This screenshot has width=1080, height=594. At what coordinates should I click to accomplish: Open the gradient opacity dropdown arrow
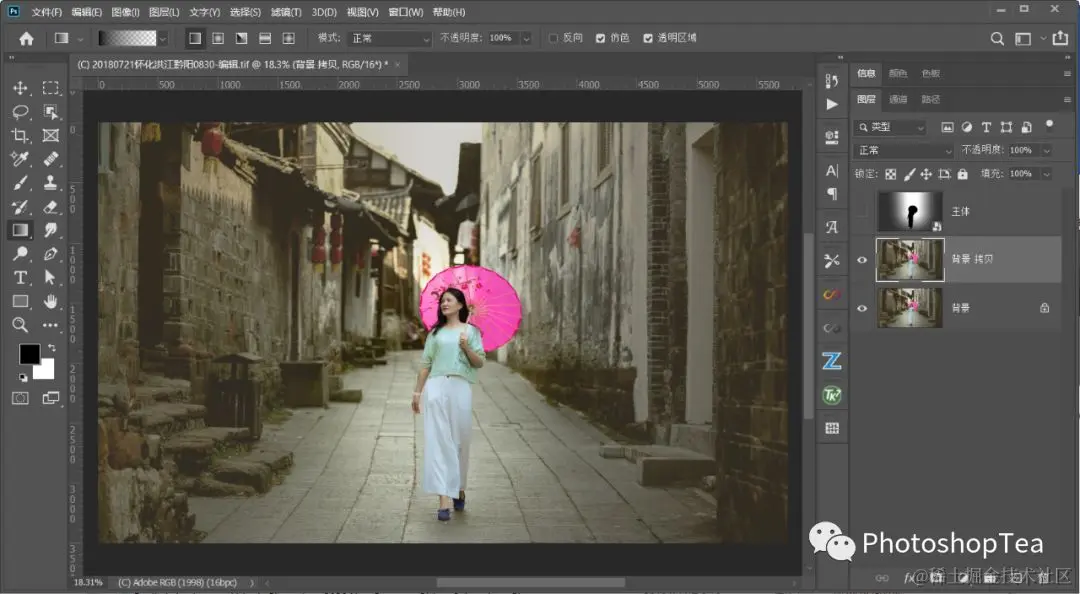[526, 39]
